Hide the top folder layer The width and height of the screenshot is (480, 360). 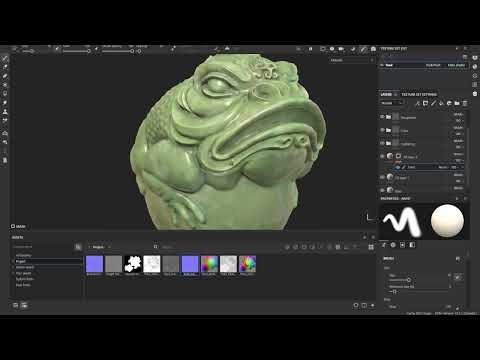[382, 117]
